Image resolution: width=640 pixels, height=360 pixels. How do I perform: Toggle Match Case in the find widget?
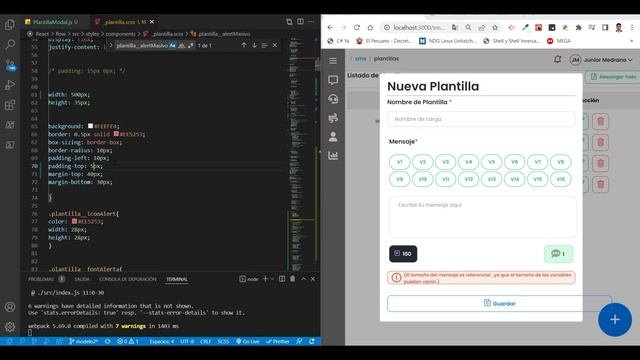[173, 46]
